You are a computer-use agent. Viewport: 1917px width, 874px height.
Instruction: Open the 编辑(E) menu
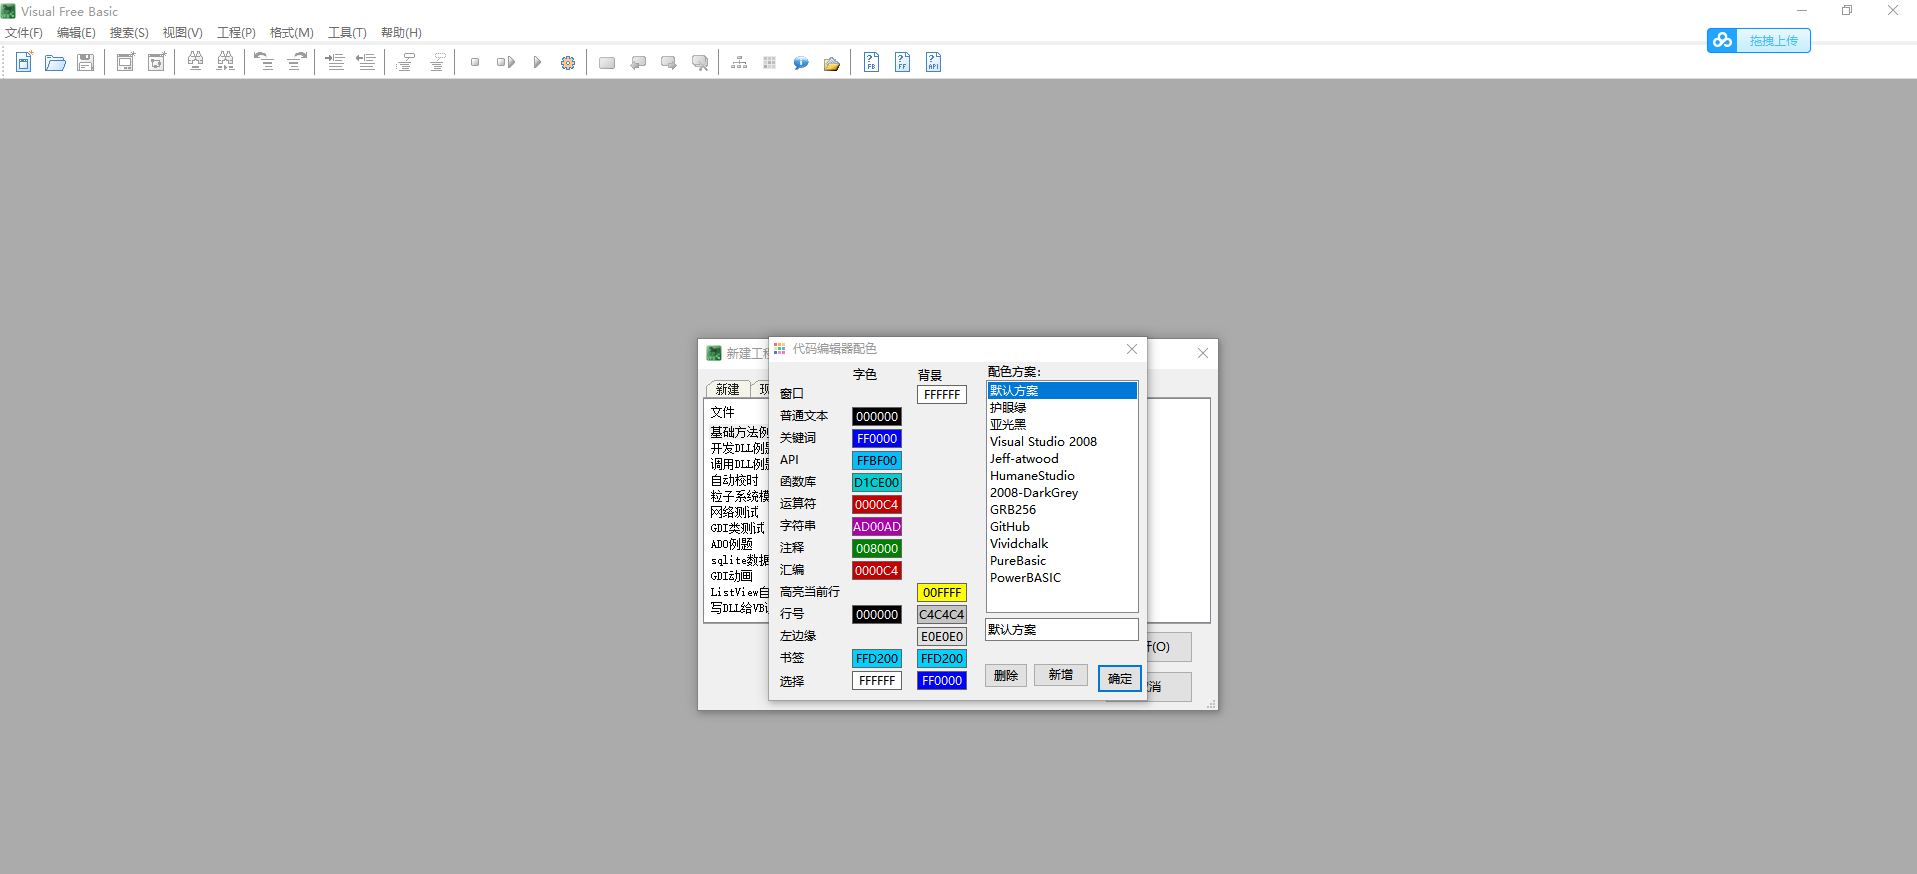pyautogui.click(x=76, y=33)
